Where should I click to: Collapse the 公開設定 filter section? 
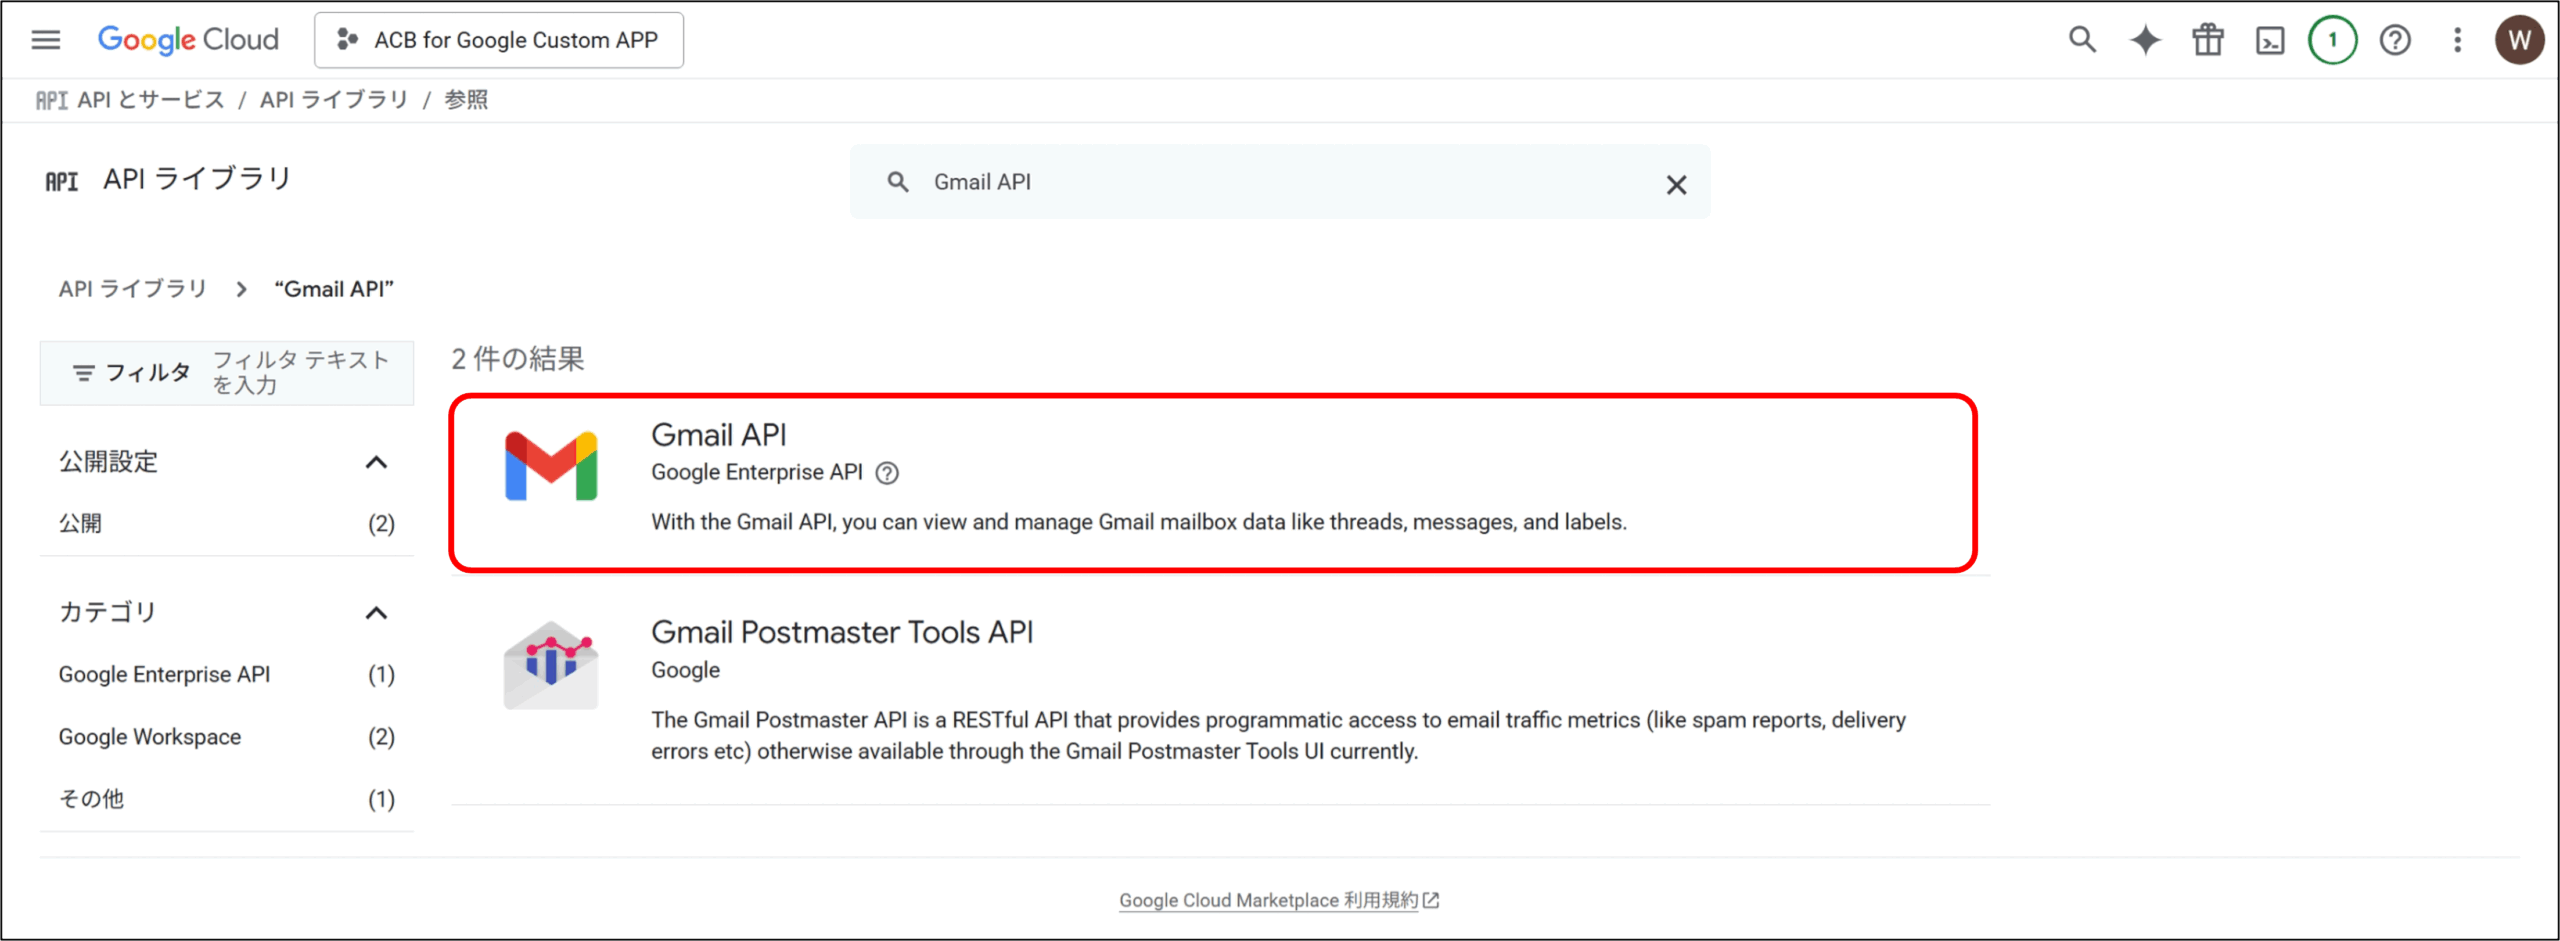(376, 462)
